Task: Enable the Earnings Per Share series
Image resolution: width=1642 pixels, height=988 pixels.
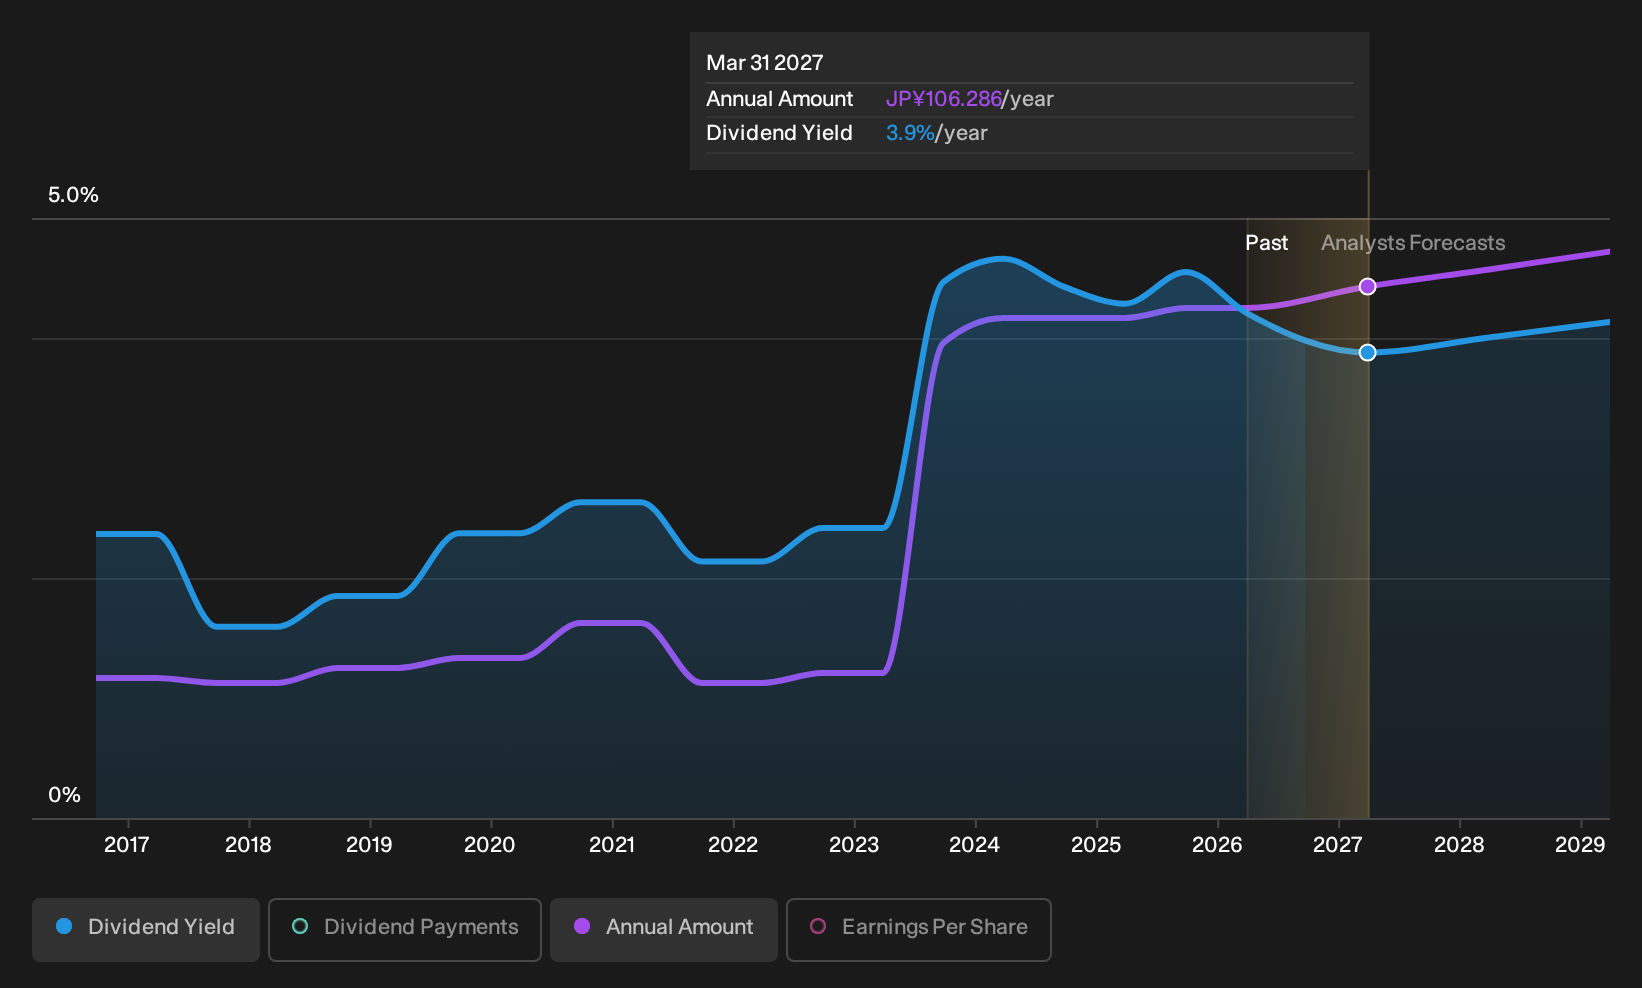Action: tap(919, 930)
